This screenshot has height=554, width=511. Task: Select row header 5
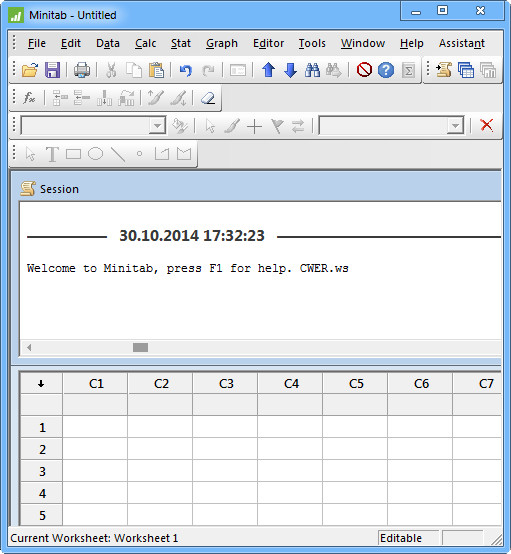tap(42, 515)
